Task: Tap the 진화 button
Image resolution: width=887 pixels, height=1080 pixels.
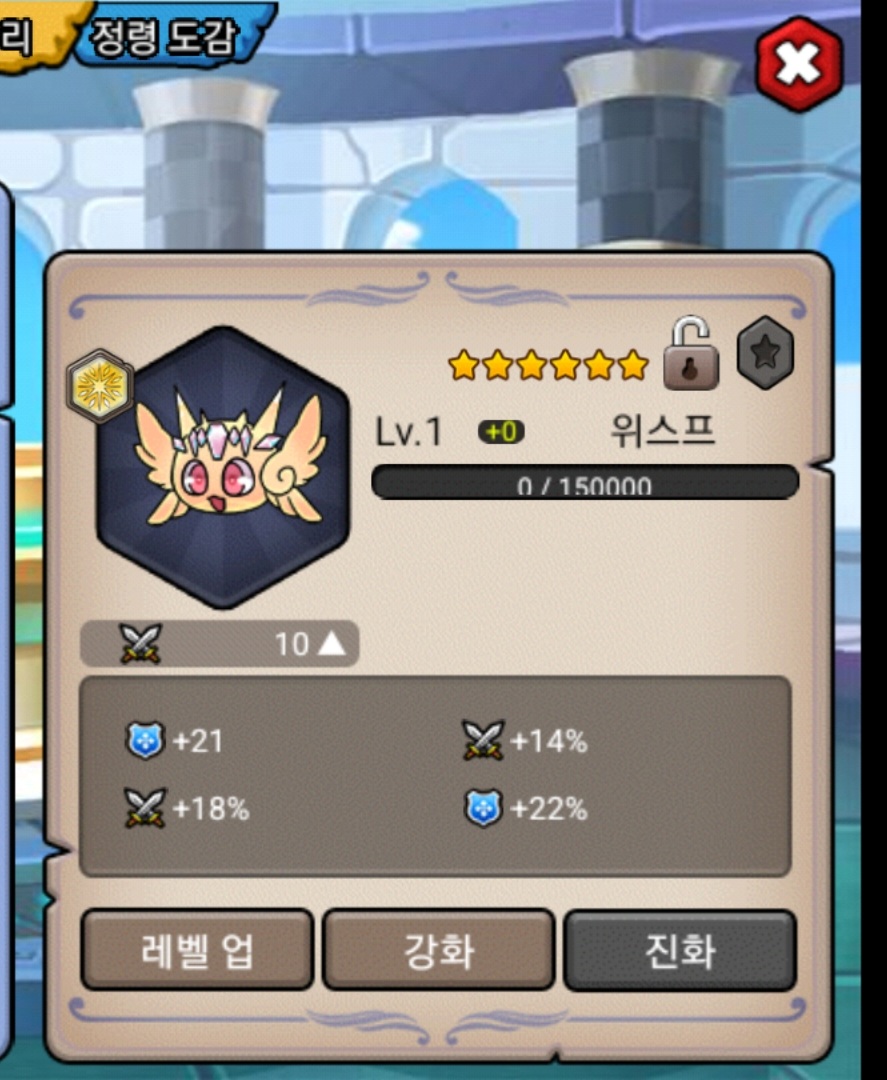Action: click(x=680, y=950)
